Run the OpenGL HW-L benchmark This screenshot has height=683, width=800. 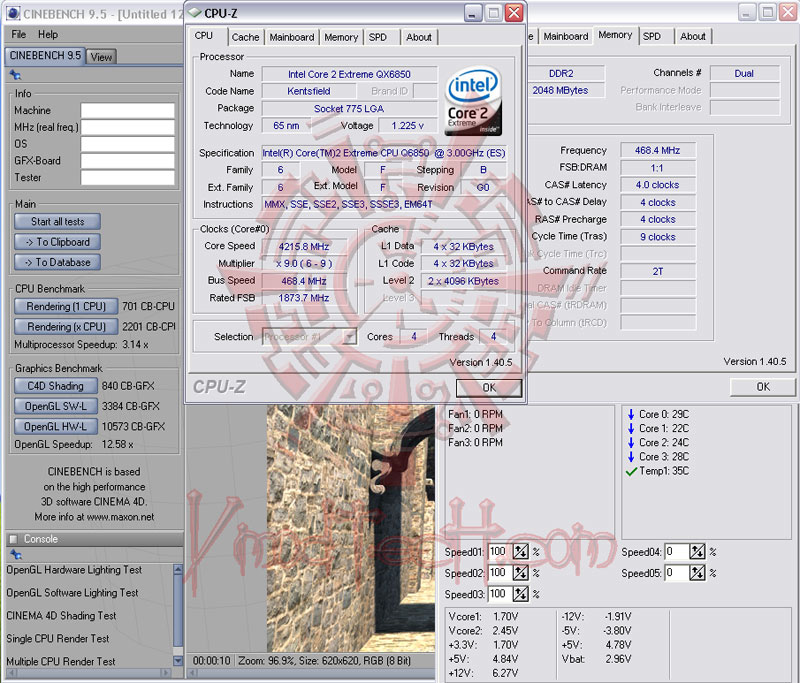click(56, 426)
